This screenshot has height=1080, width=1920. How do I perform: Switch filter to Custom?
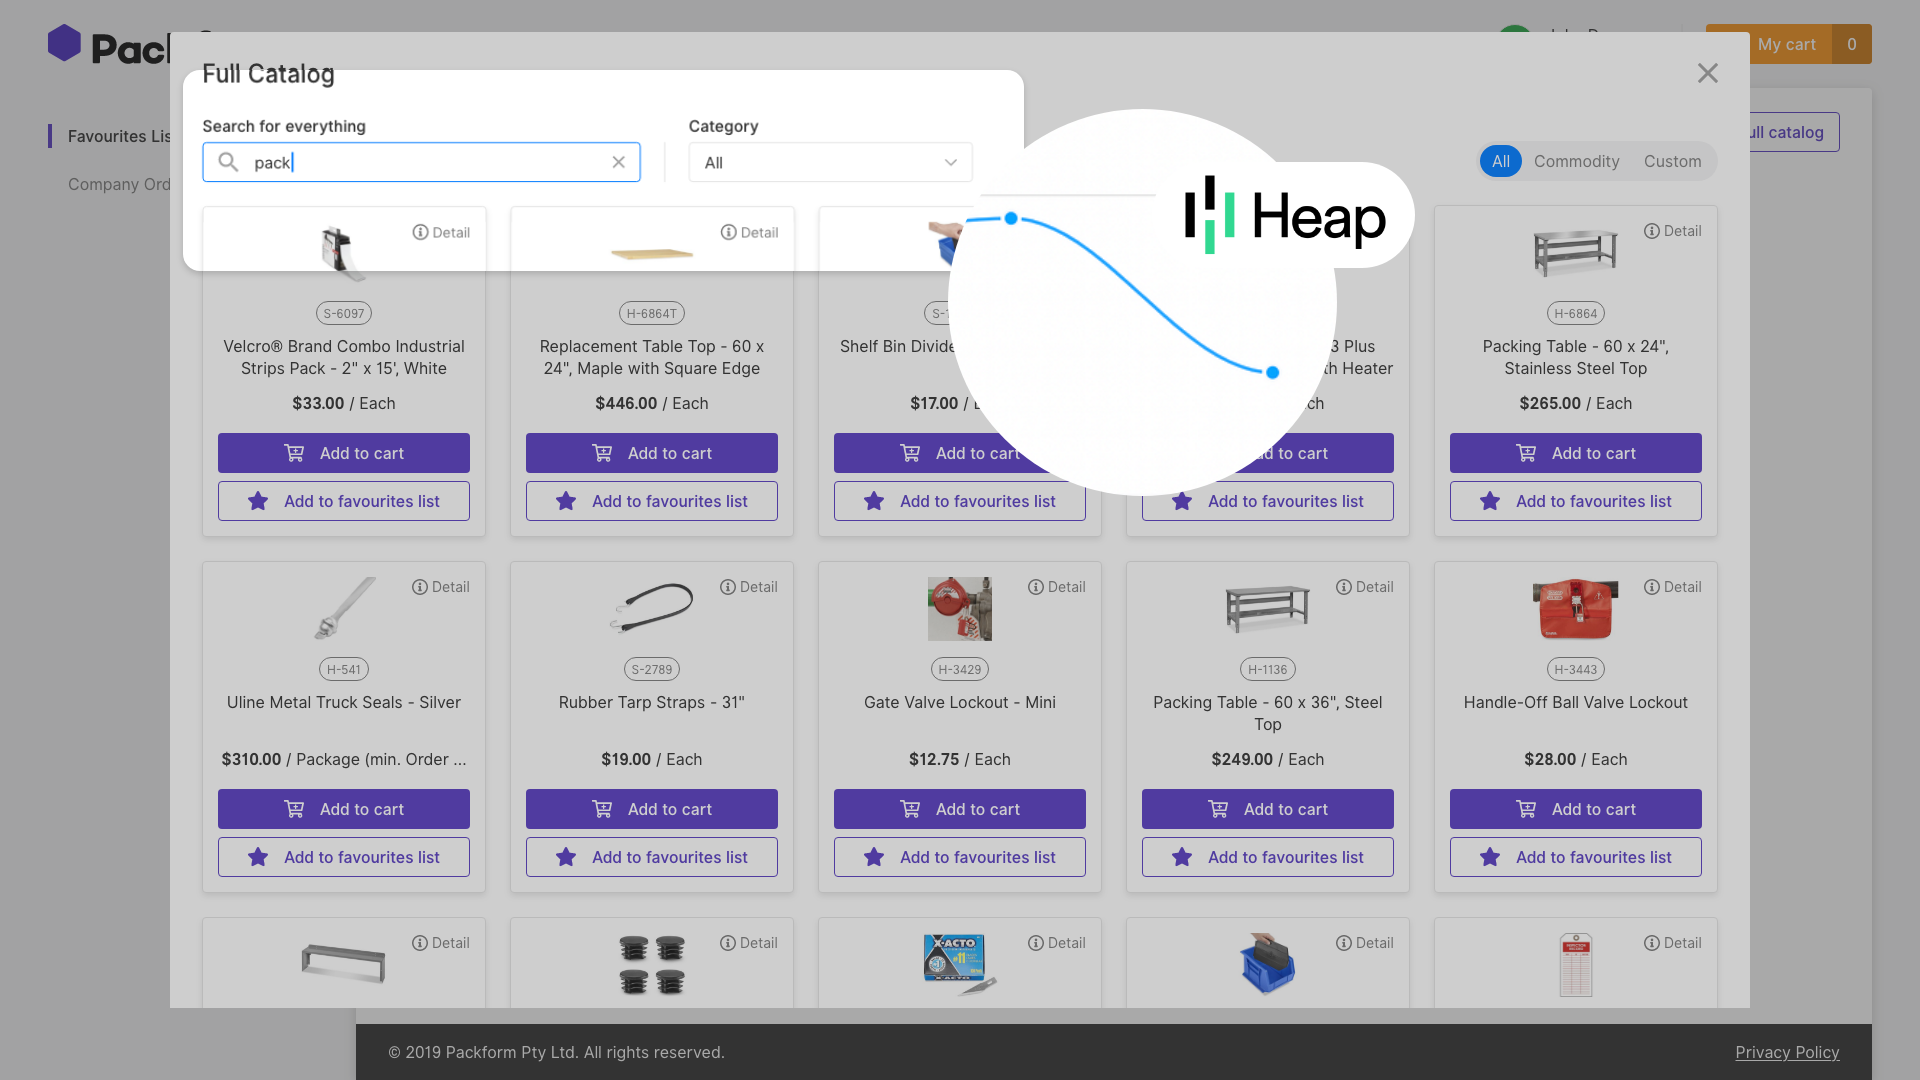pos(1672,161)
